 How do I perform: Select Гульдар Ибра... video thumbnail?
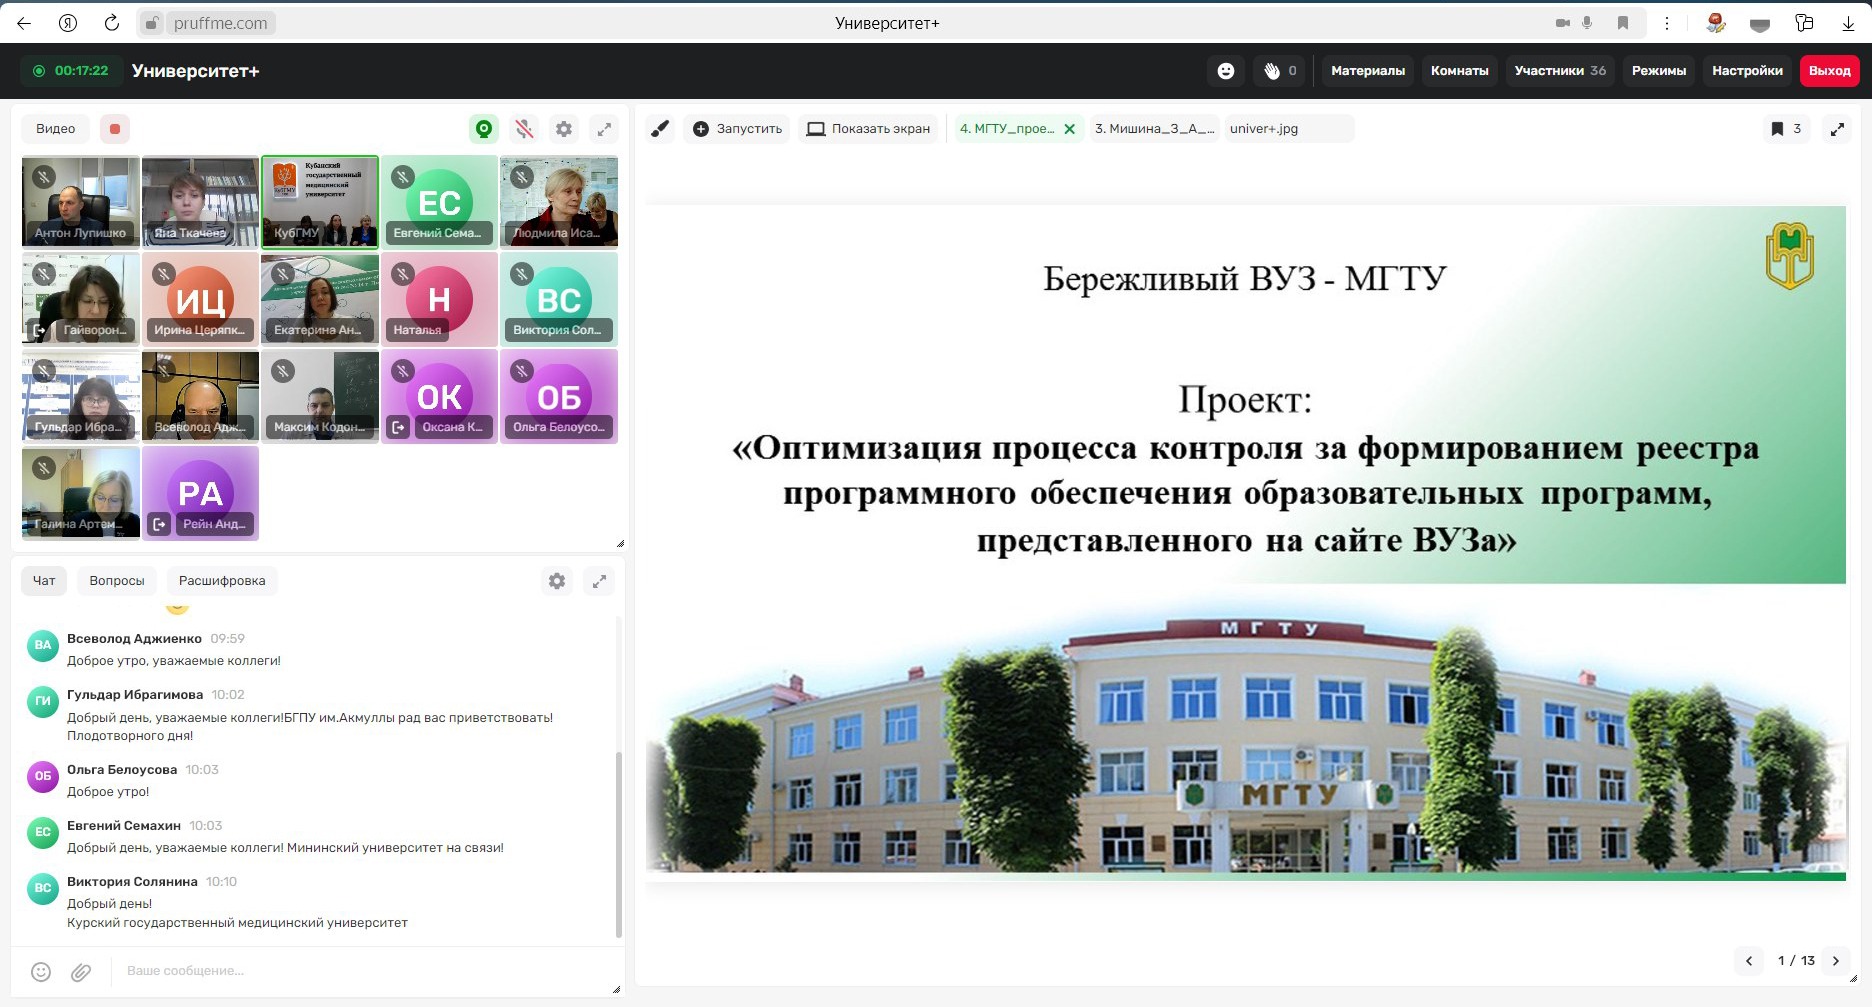(x=81, y=396)
